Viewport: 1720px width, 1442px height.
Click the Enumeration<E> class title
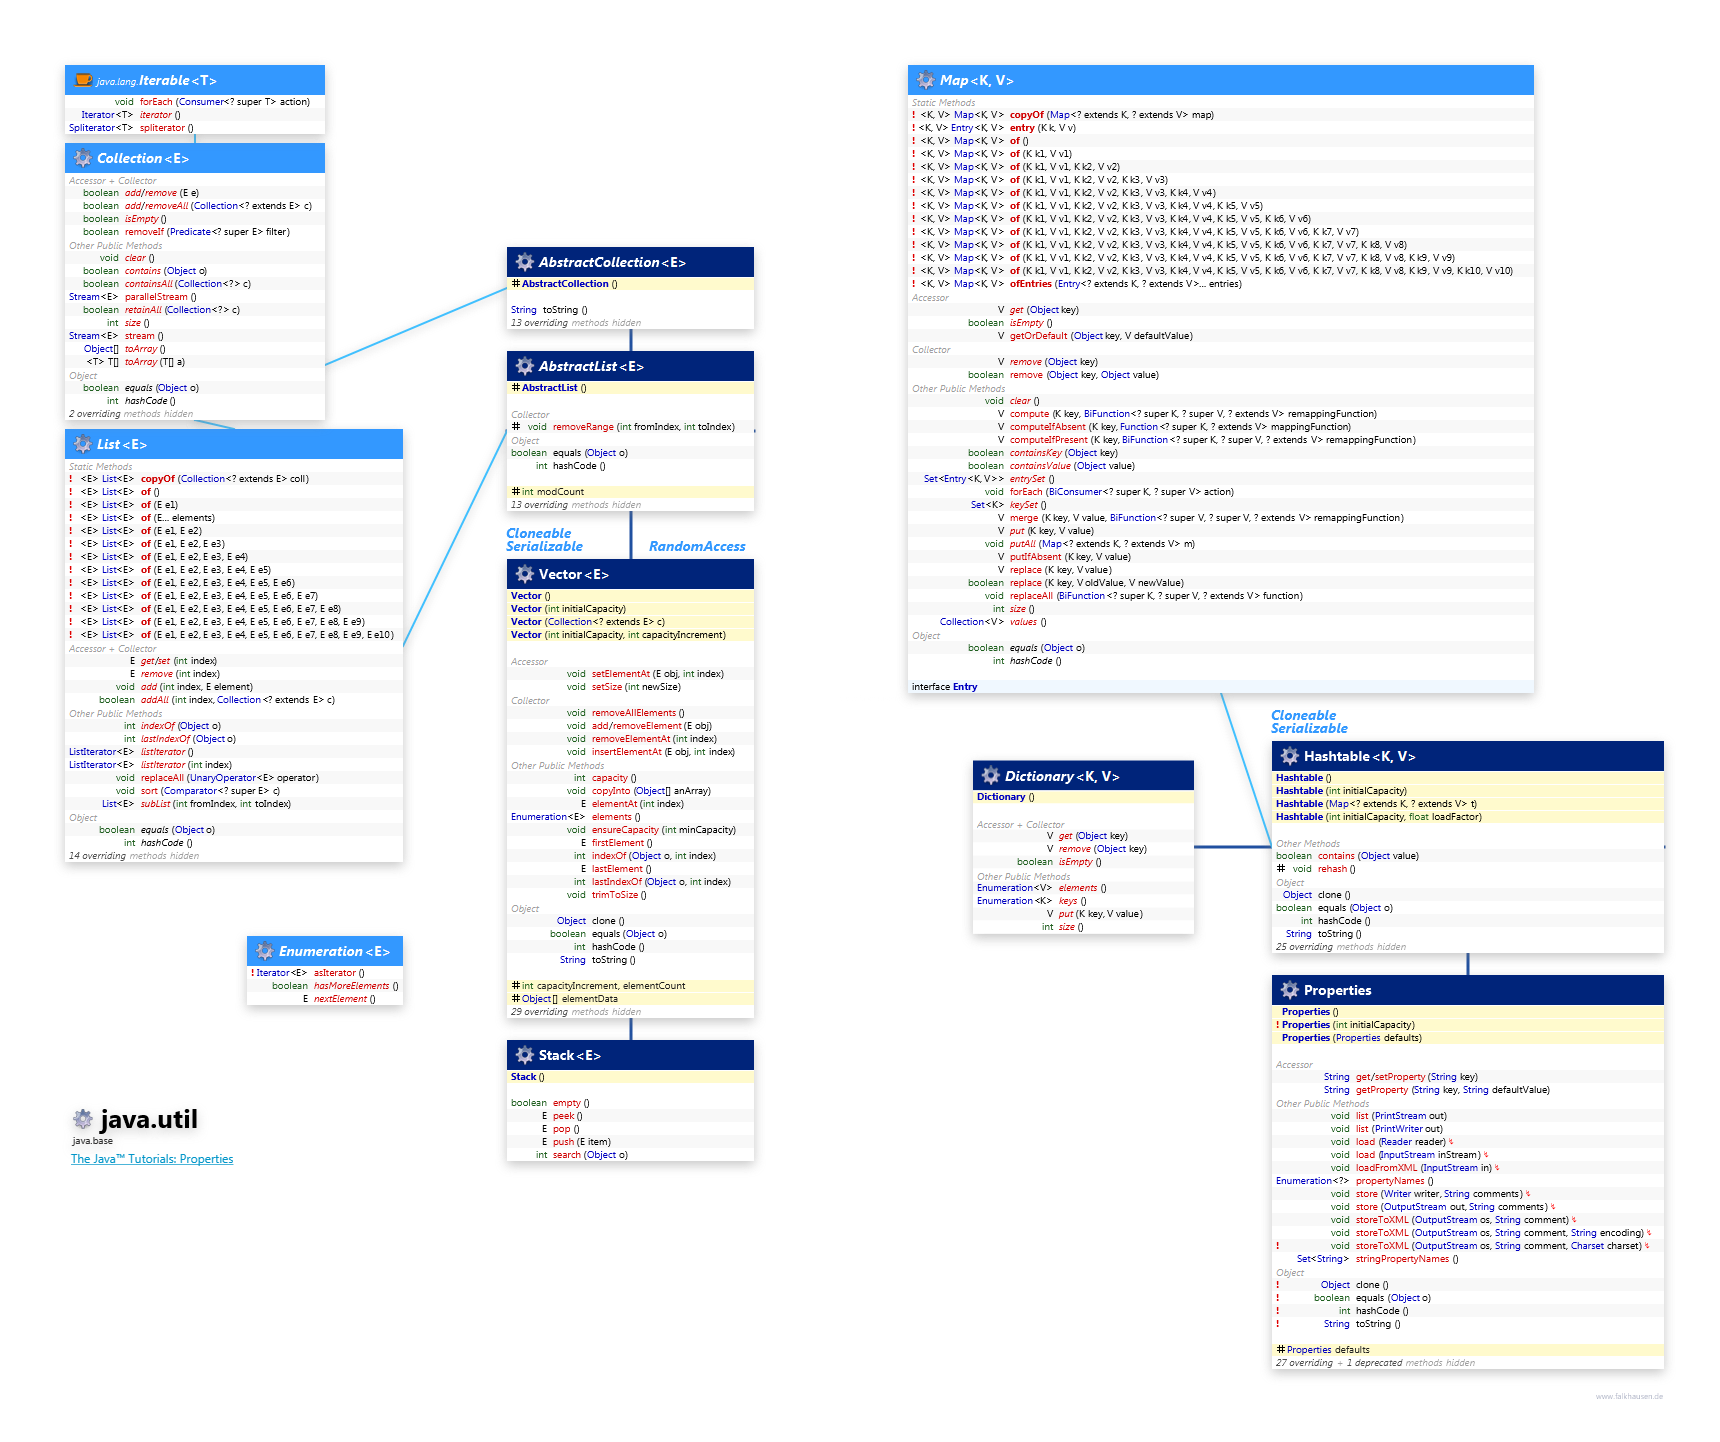[x=334, y=951]
